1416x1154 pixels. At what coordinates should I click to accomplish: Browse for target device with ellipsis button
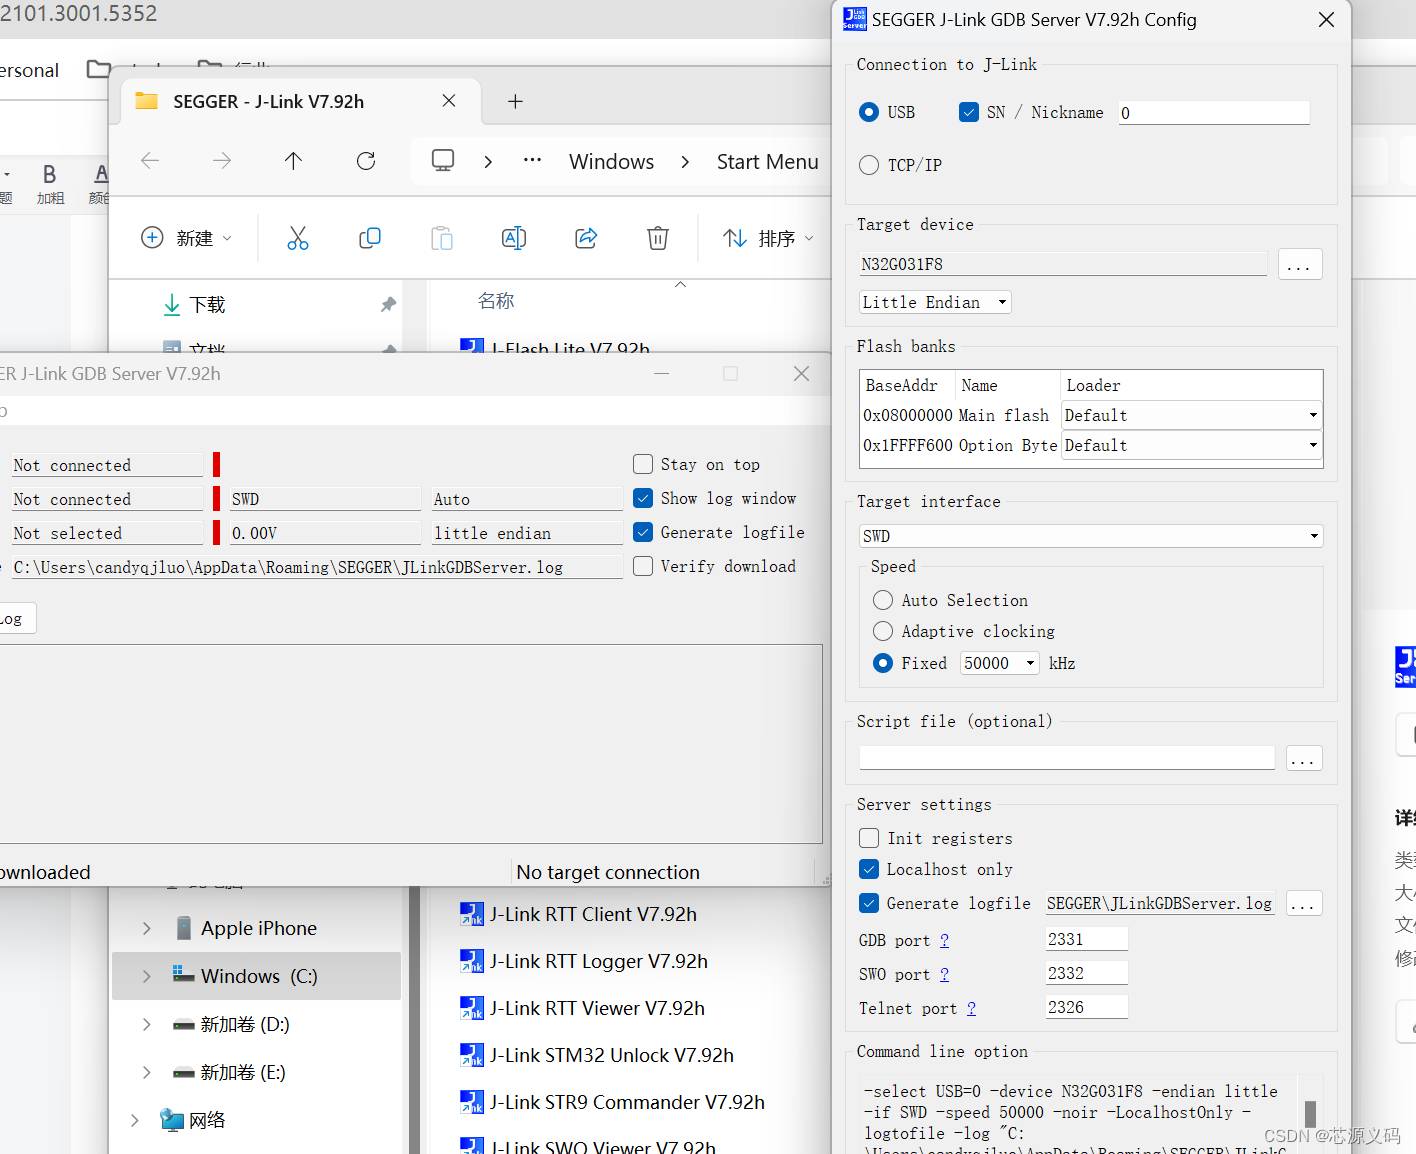tap(1299, 264)
